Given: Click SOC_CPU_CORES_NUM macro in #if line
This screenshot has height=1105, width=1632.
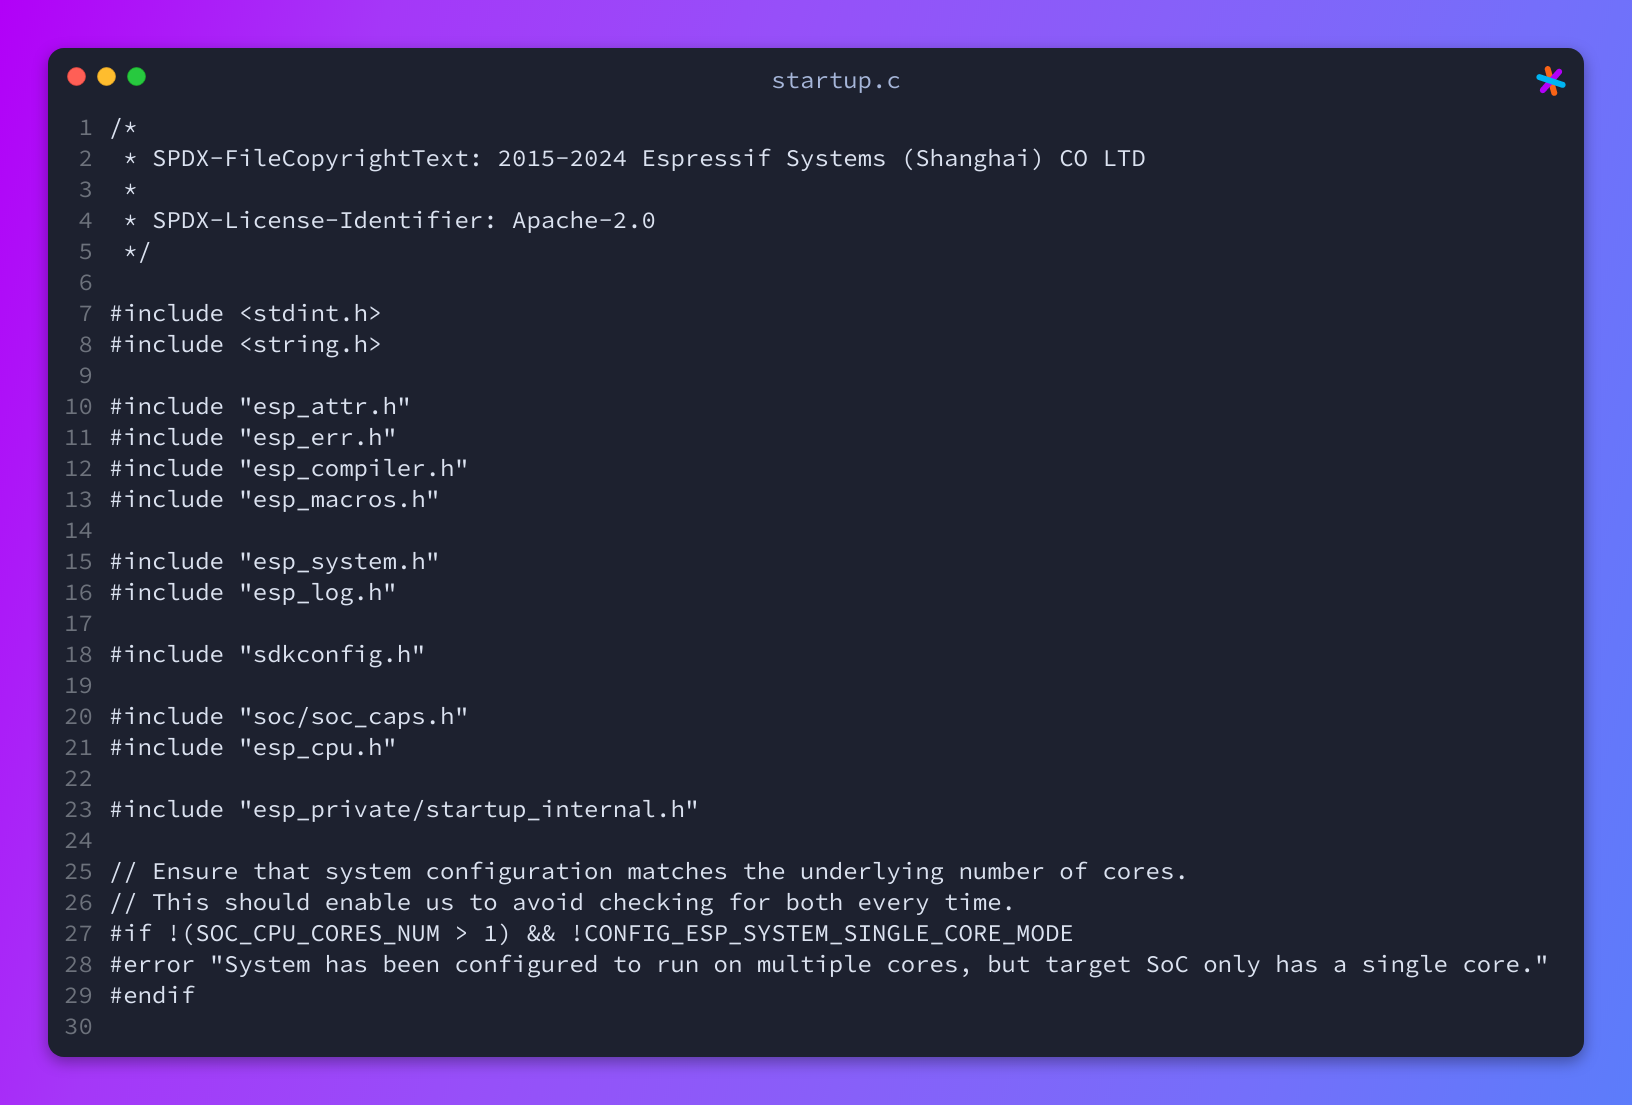Looking at the screenshot, I should pos(318,934).
